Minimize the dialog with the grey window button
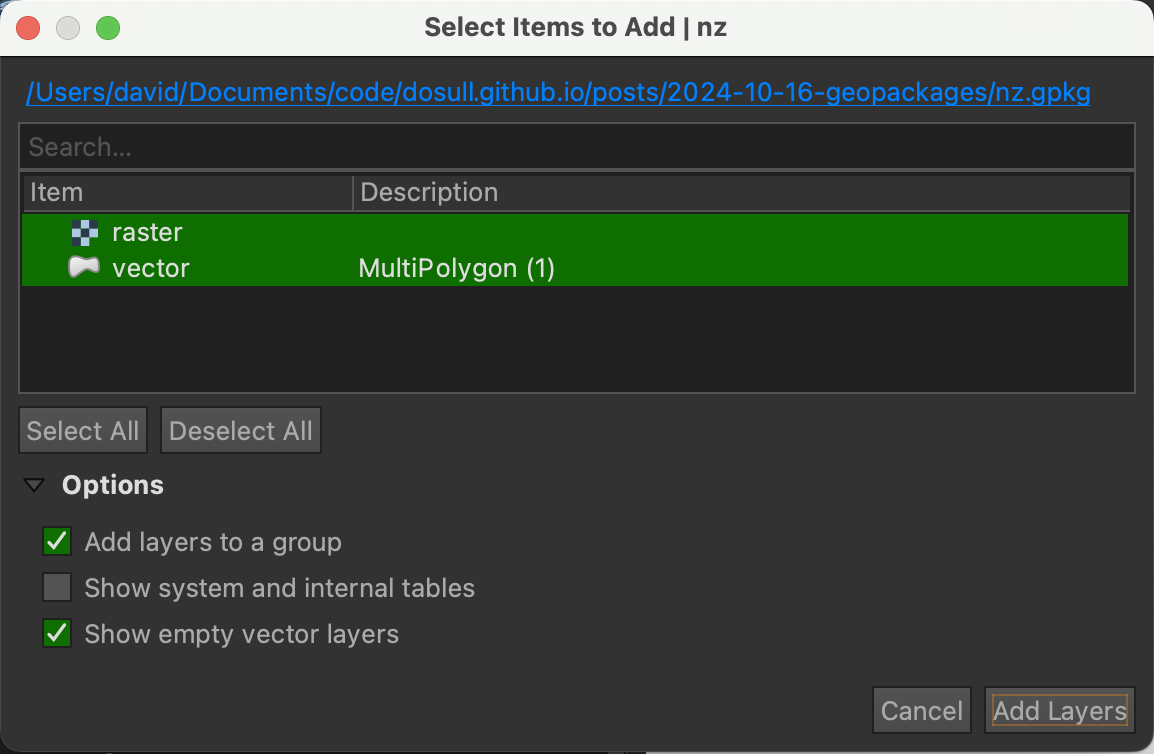 coord(68,28)
